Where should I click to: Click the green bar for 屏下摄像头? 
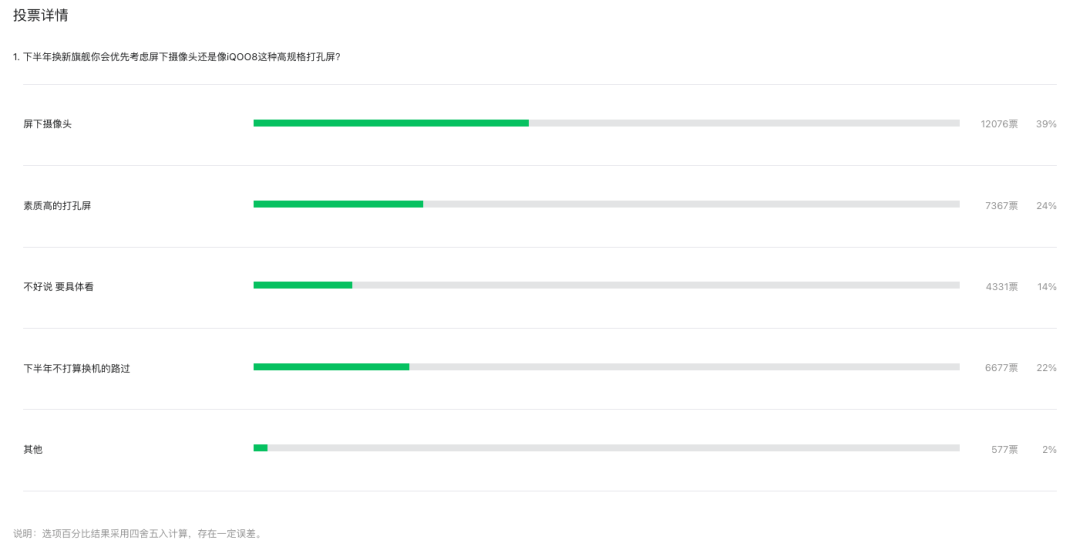pyautogui.click(x=391, y=123)
